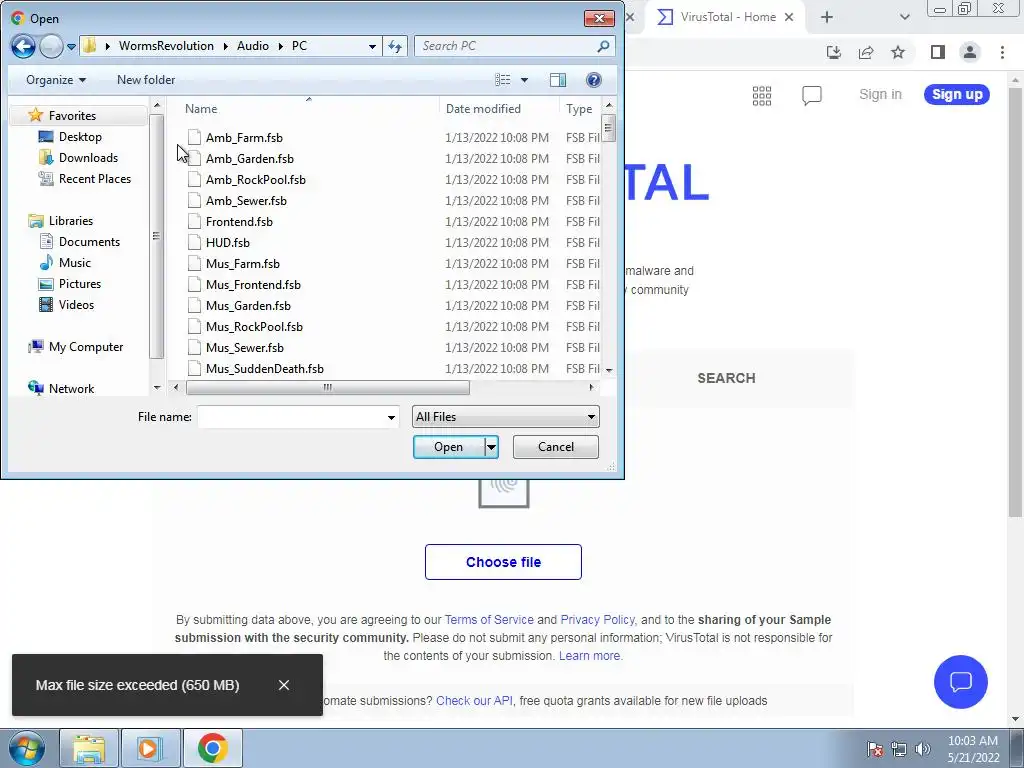Go back using the dialog's Back arrow

click(23, 46)
